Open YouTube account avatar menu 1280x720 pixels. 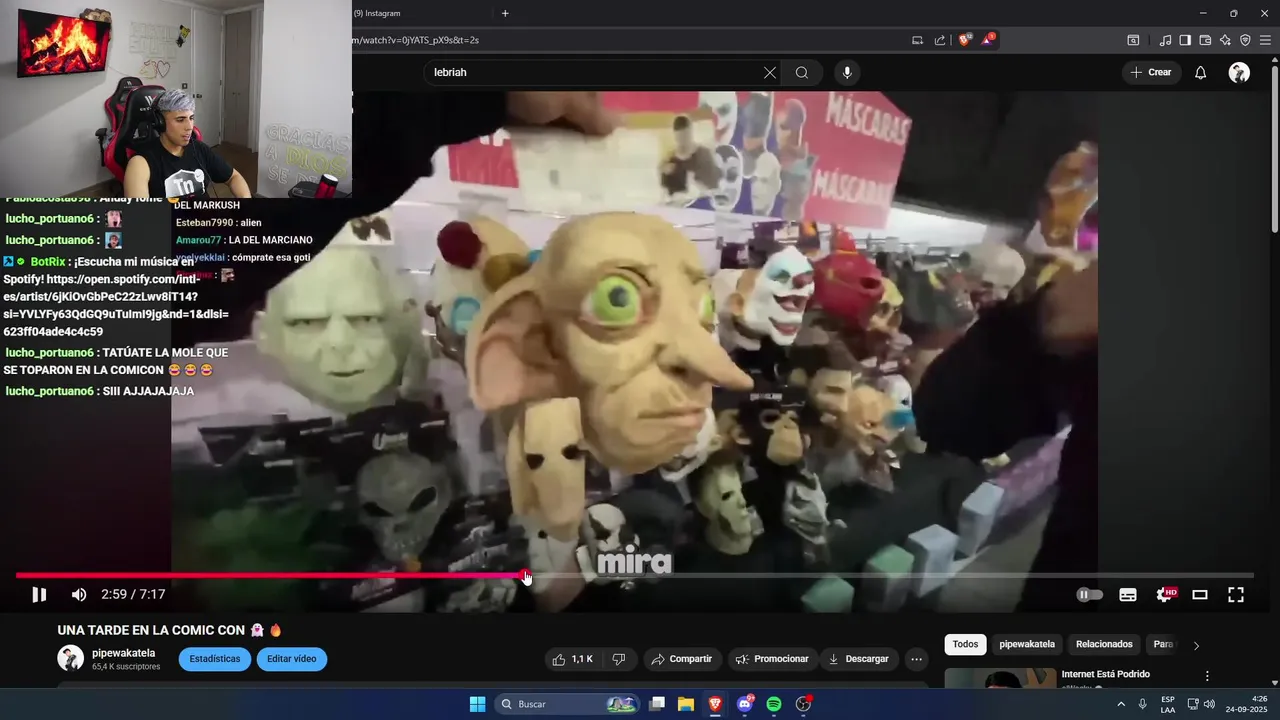(x=1239, y=72)
